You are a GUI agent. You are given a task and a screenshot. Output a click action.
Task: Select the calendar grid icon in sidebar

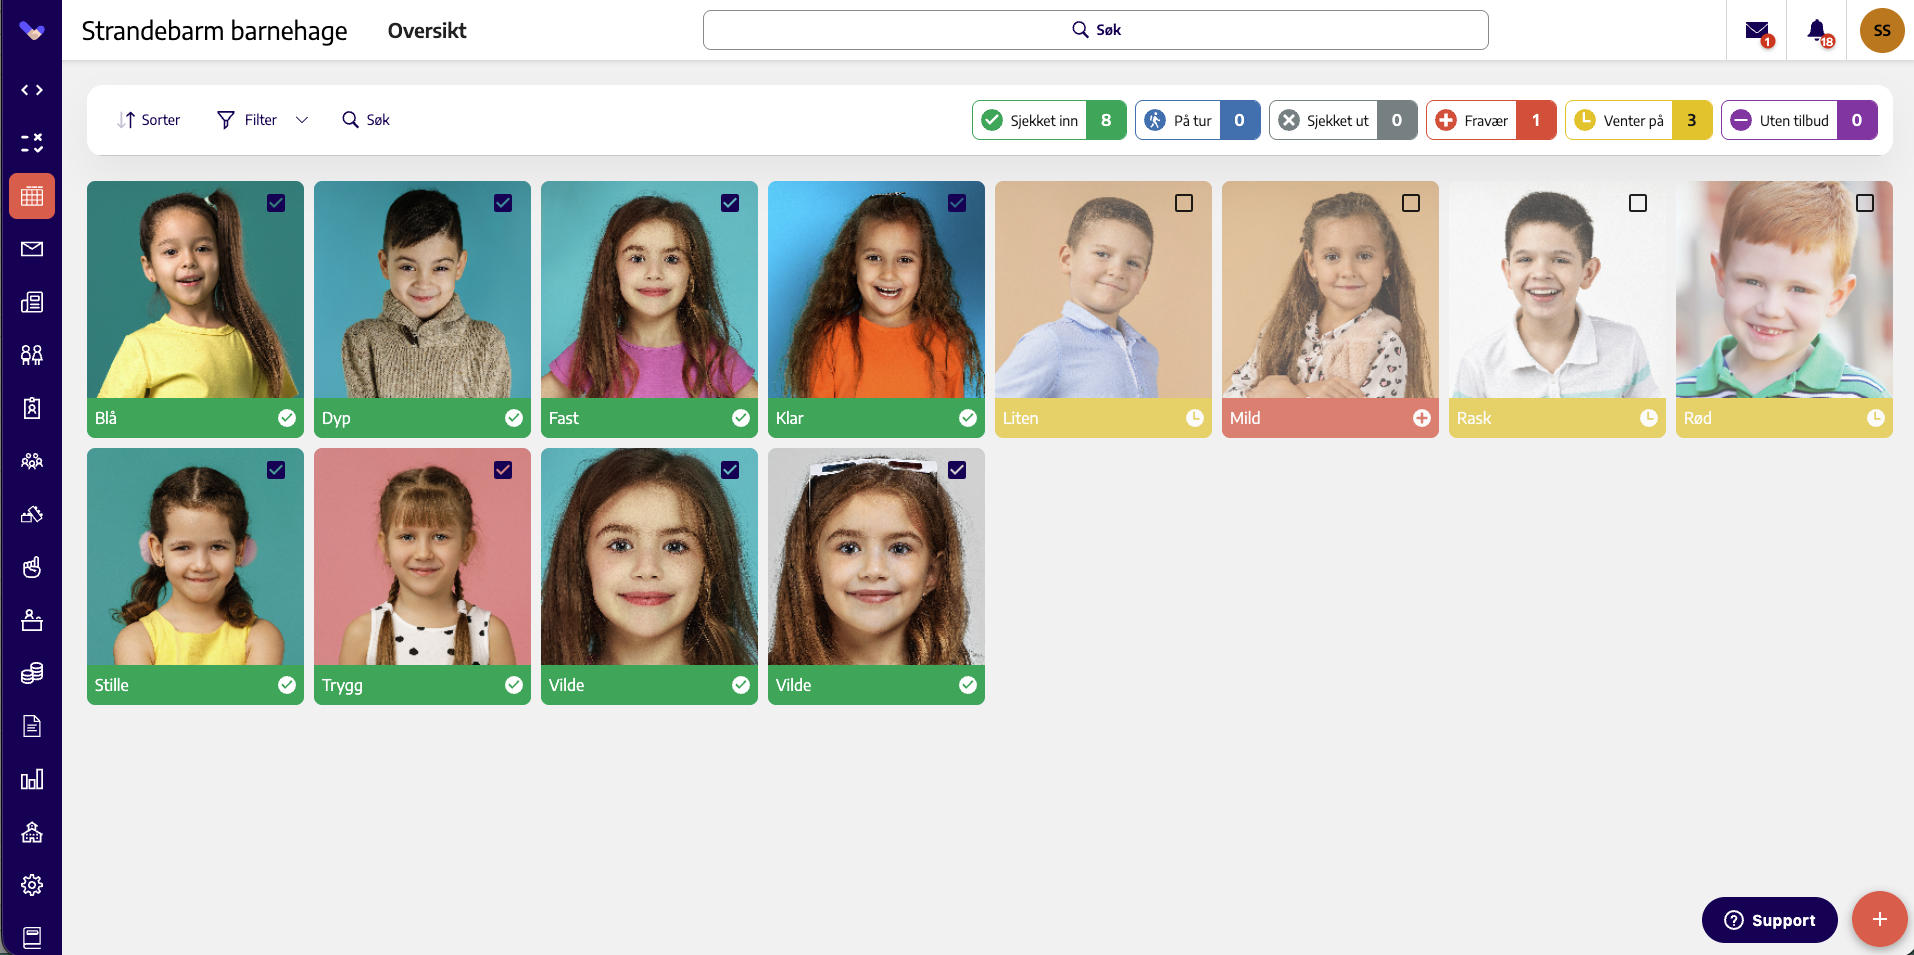click(32, 196)
